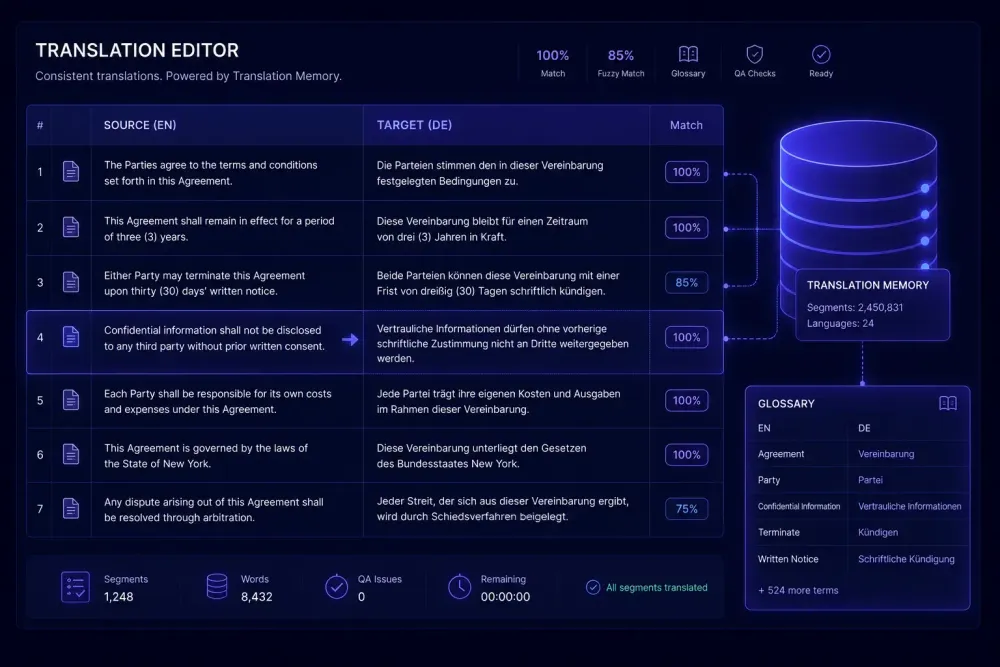Click 100% match badge of 'Vertrauliche Informationen dürfen' row
Screen dimensions: 1000x667
(686, 337)
